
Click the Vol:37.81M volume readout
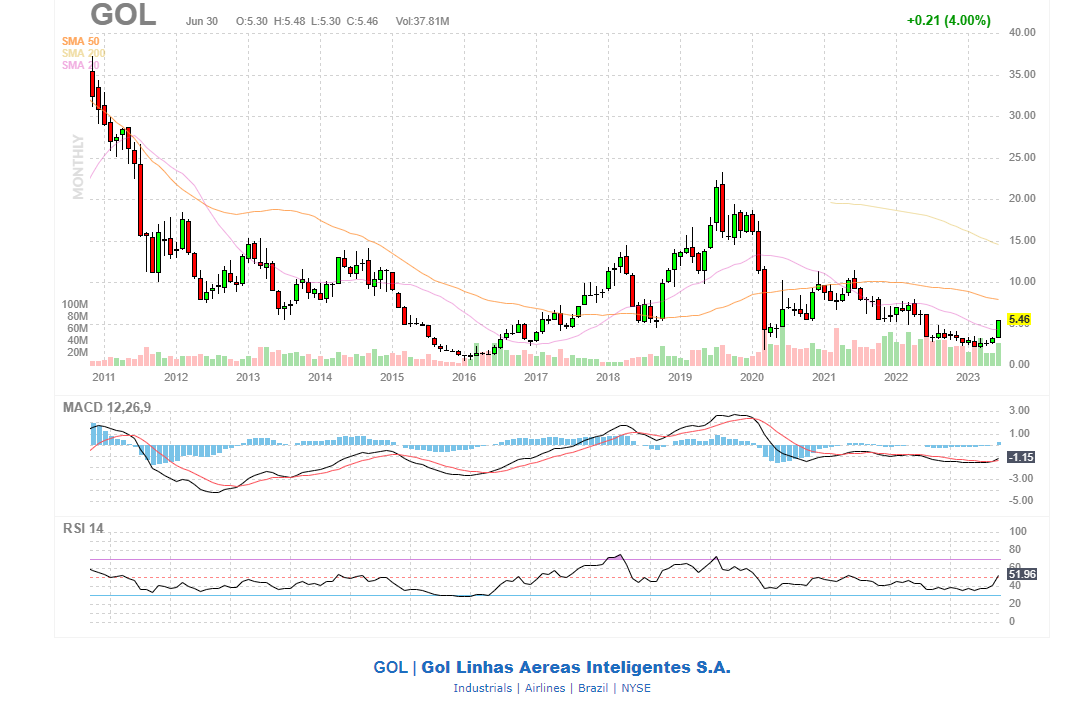(422, 21)
